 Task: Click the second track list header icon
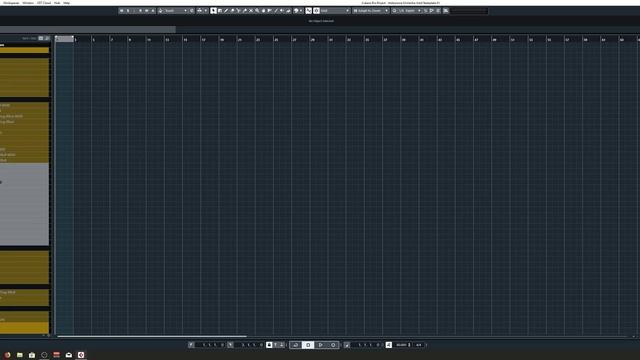tap(47, 38)
